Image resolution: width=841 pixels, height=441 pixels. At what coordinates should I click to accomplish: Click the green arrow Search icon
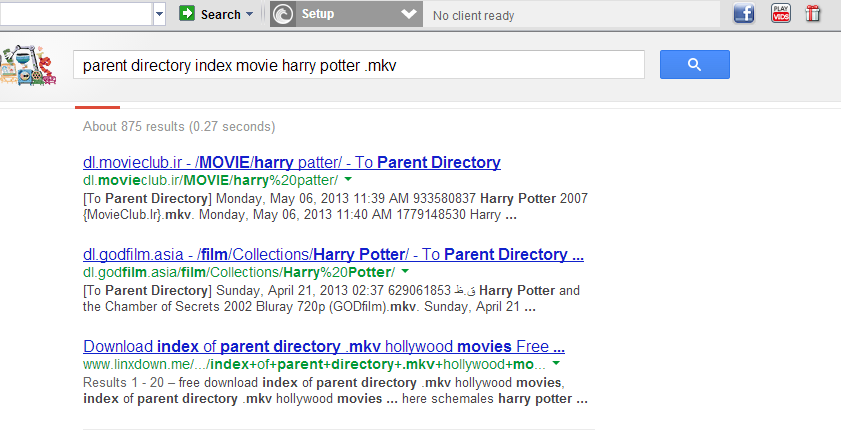click(x=187, y=13)
